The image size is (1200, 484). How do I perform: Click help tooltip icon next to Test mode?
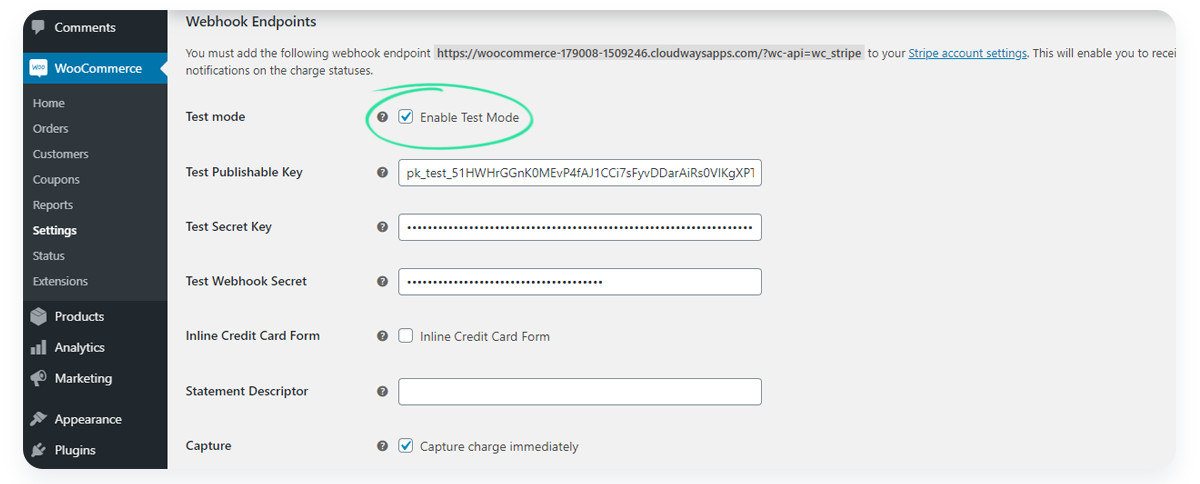click(382, 117)
